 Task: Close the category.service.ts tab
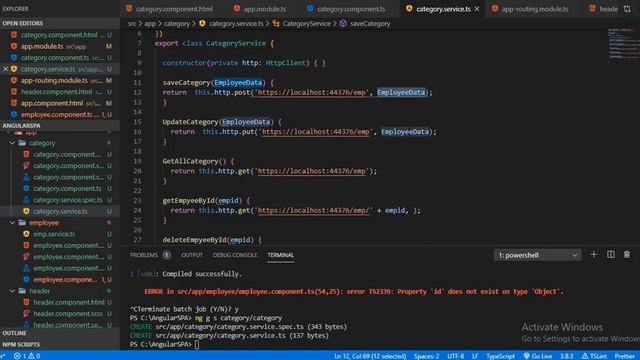coord(477,9)
